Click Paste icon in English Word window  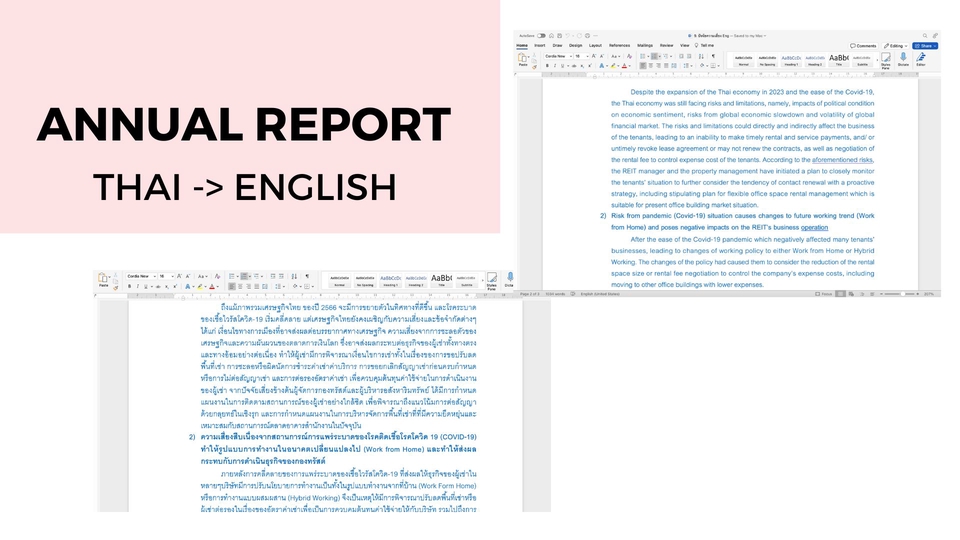click(x=522, y=56)
